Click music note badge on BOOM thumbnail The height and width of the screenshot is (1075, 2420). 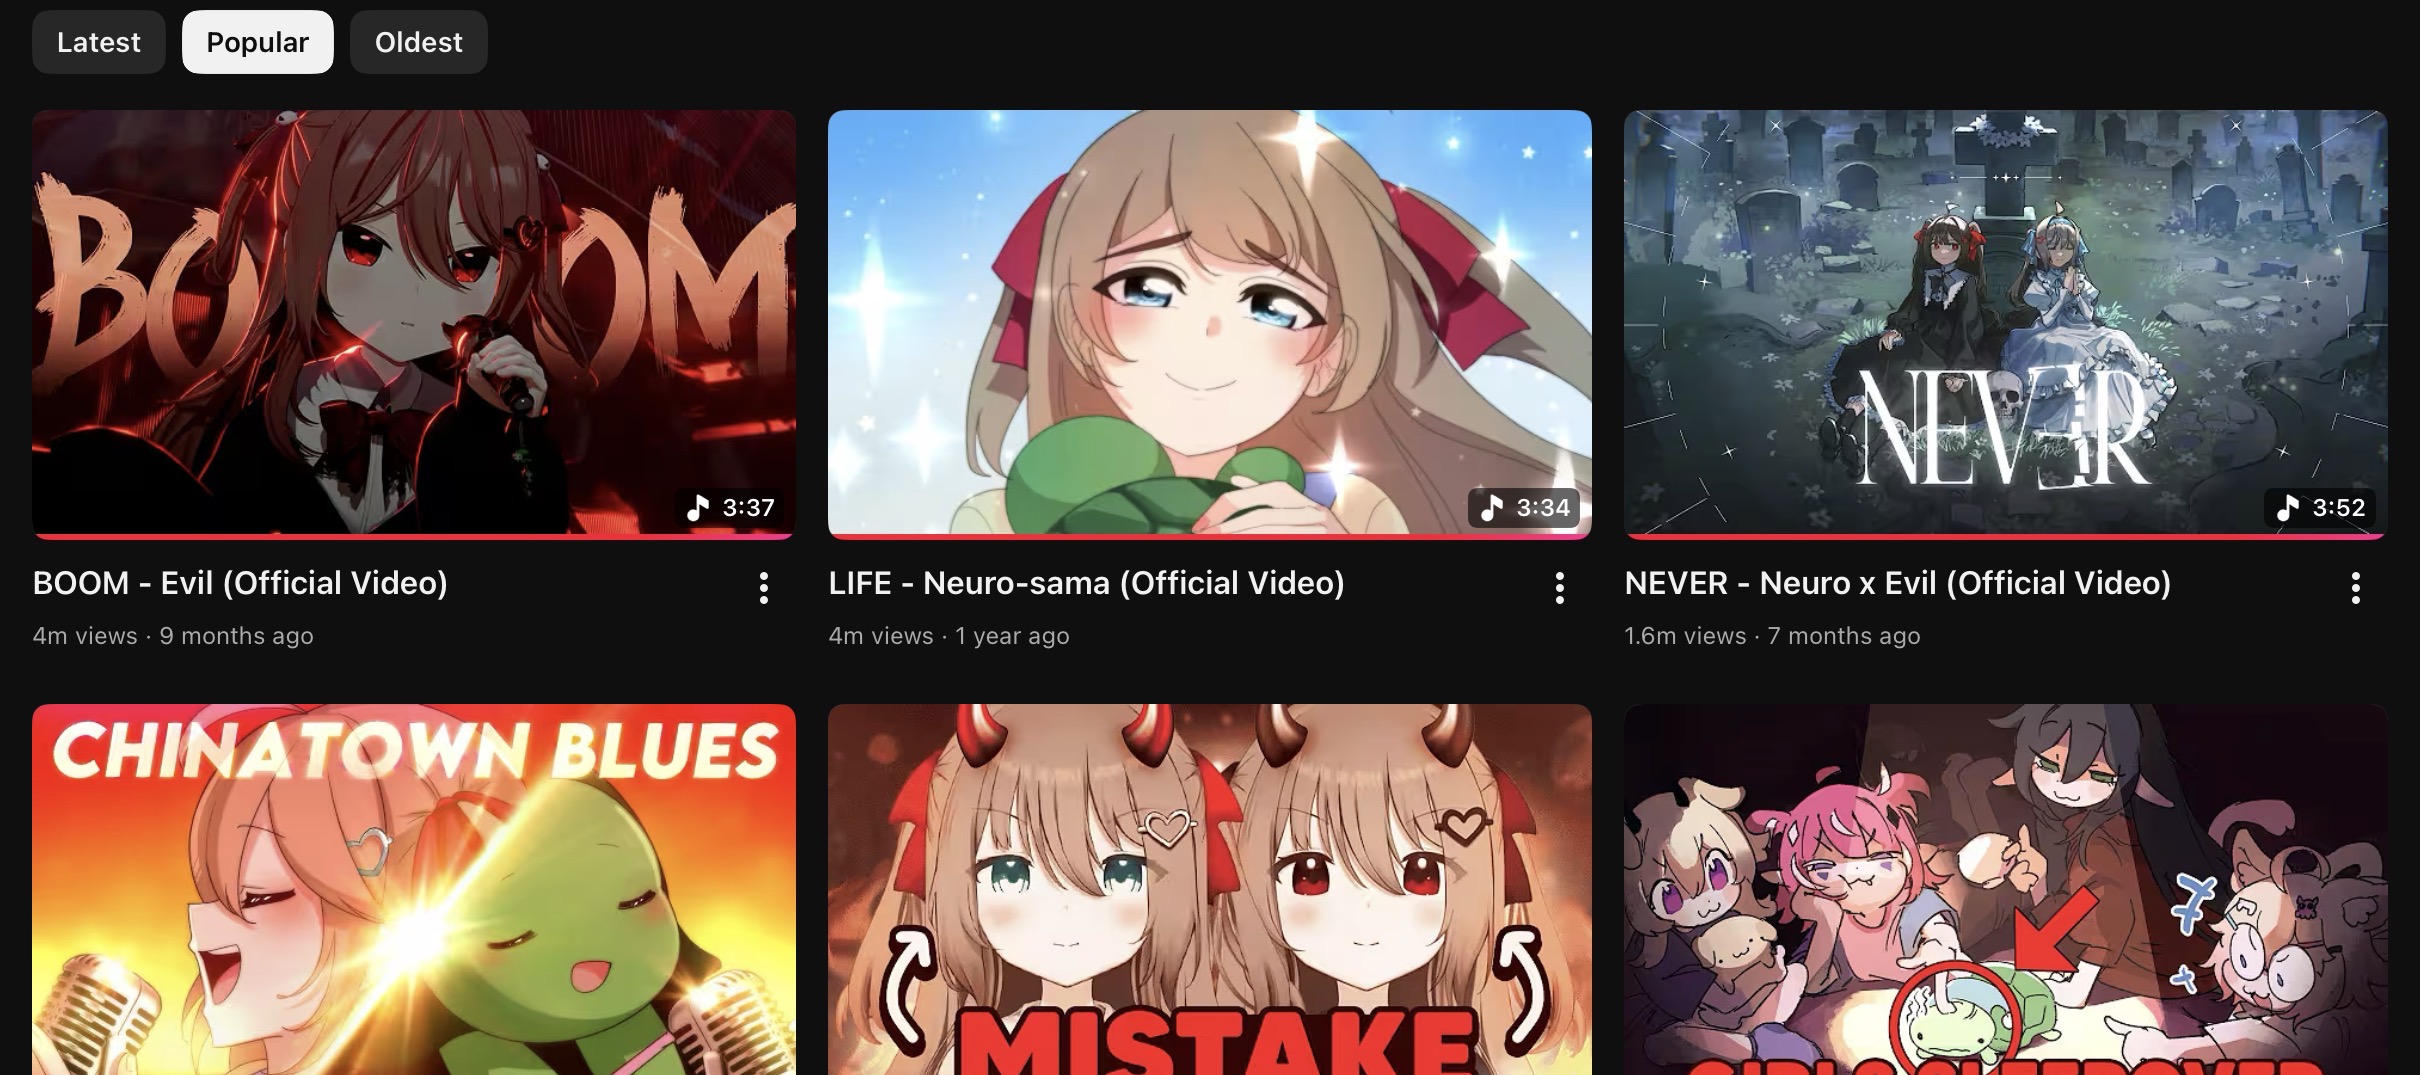pos(731,508)
